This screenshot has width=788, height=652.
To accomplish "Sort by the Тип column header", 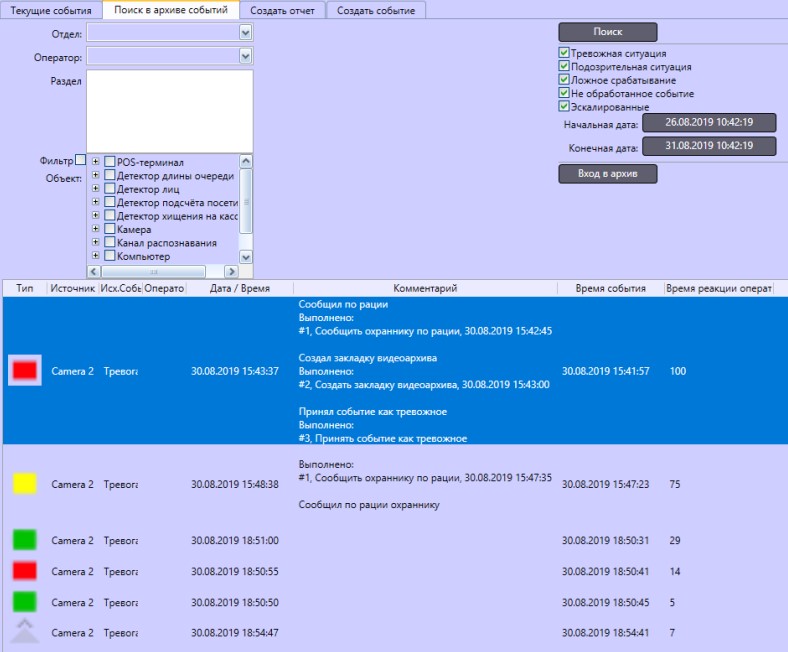I will click(25, 288).
